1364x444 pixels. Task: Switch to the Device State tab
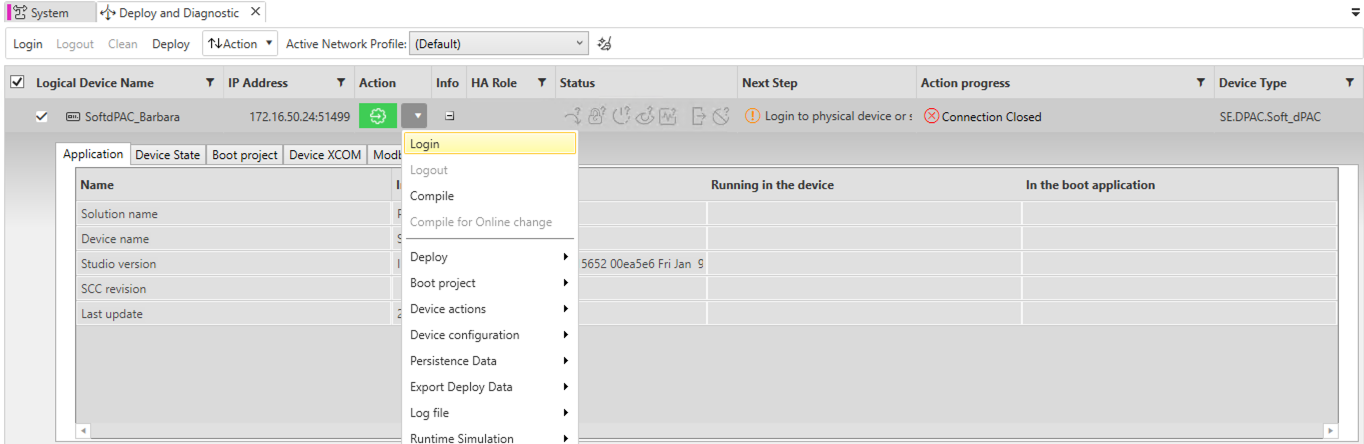click(167, 155)
